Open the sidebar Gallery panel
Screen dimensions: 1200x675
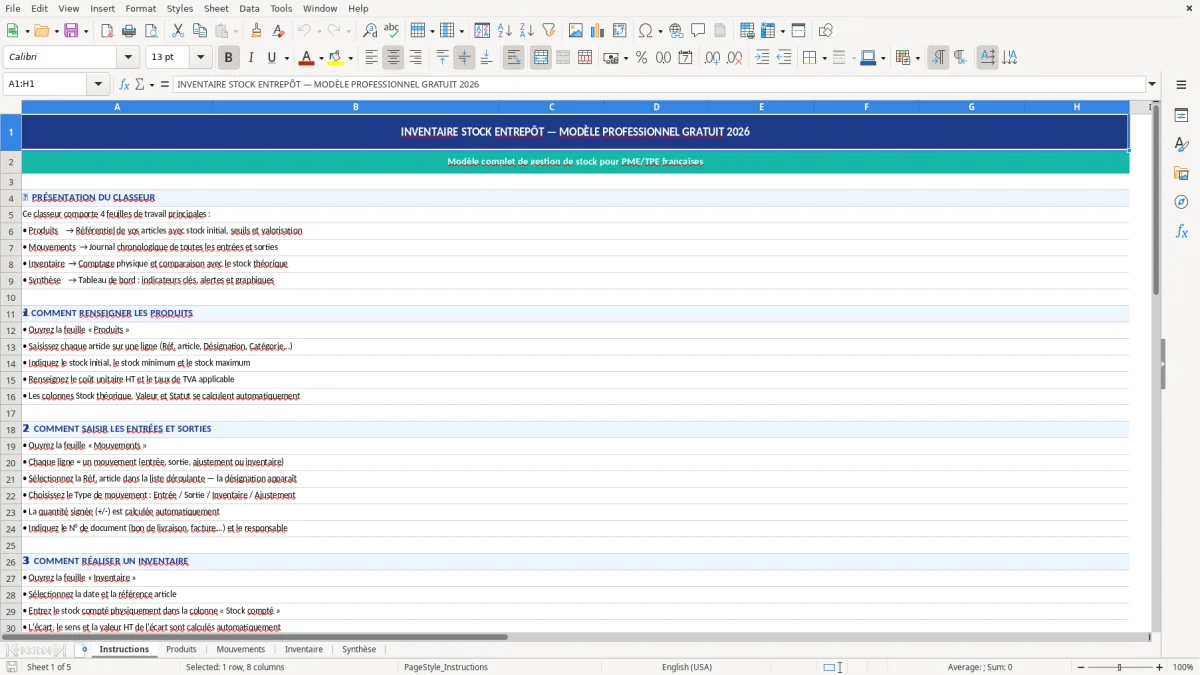coord(1181,173)
